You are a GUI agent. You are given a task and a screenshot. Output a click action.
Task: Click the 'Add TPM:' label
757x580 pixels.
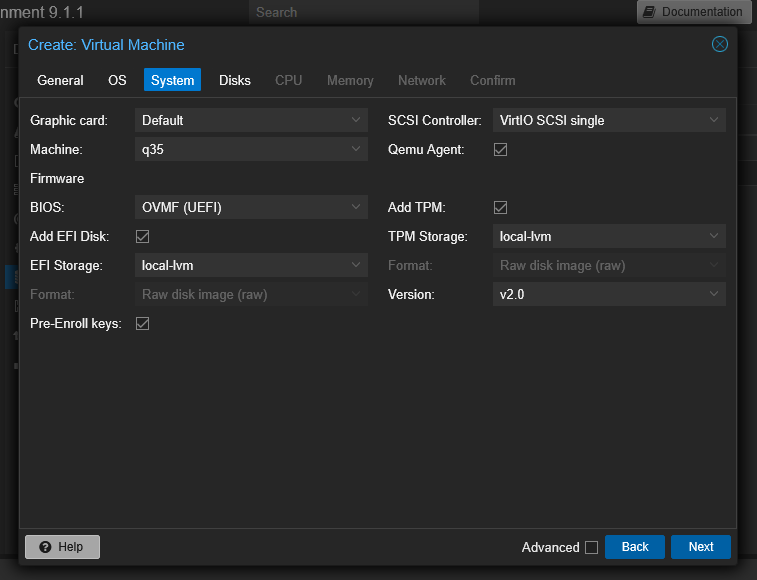point(417,208)
